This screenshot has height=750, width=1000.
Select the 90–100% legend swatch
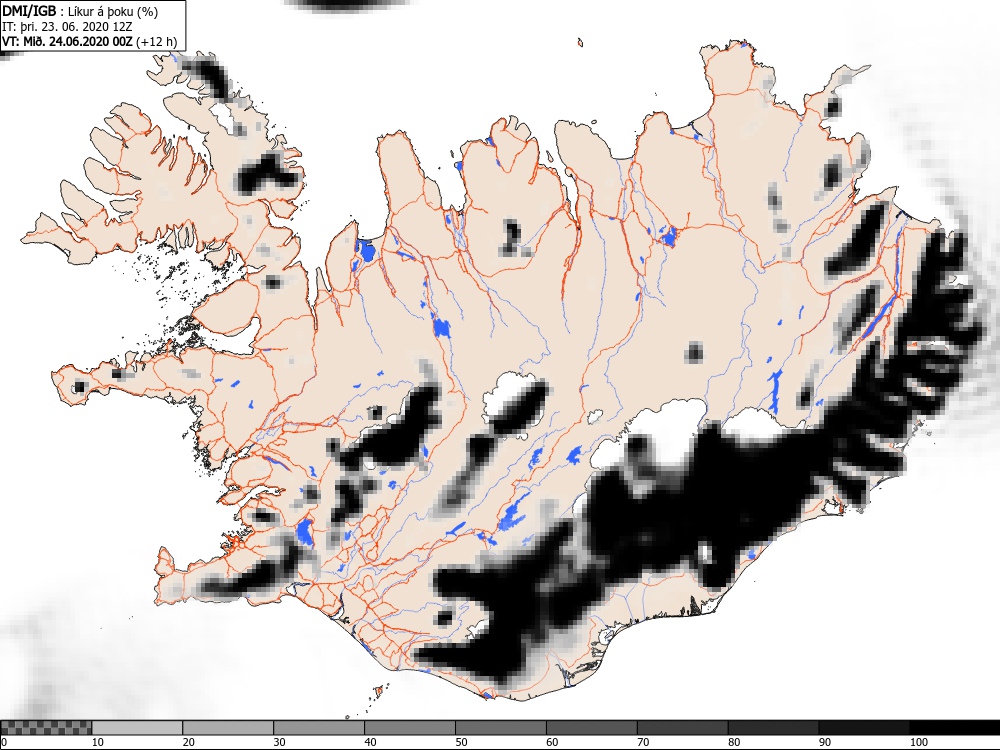click(864, 728)
